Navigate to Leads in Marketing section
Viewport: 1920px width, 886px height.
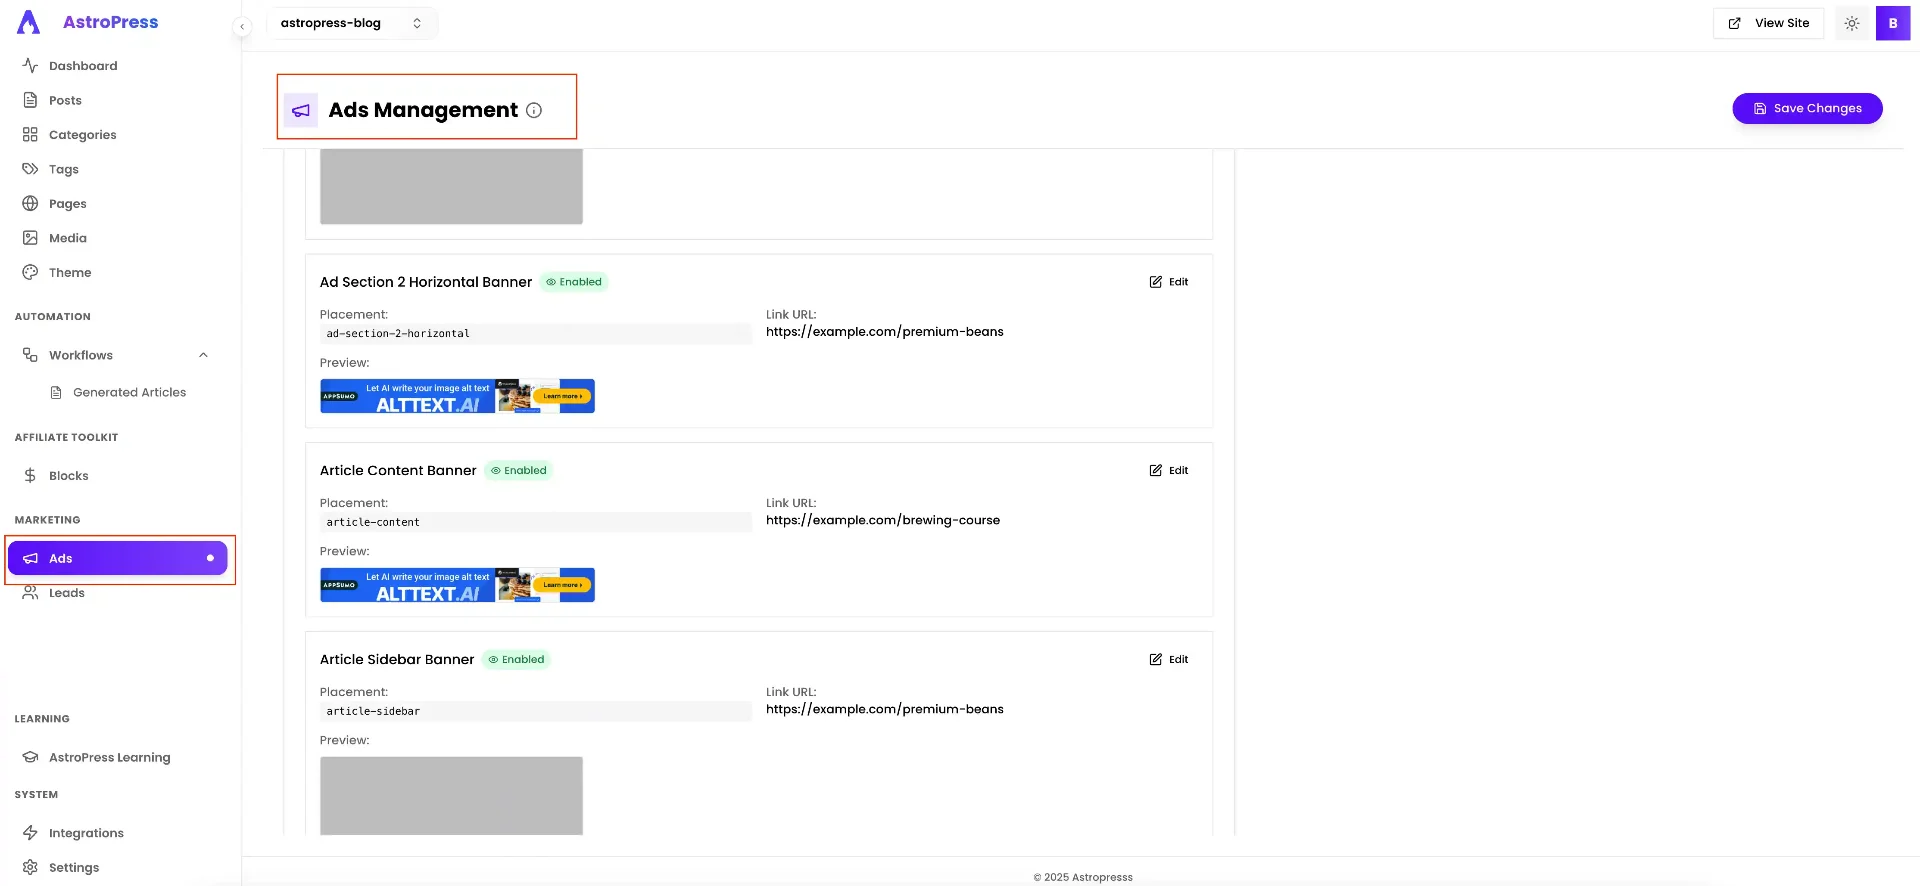(66, 593)
